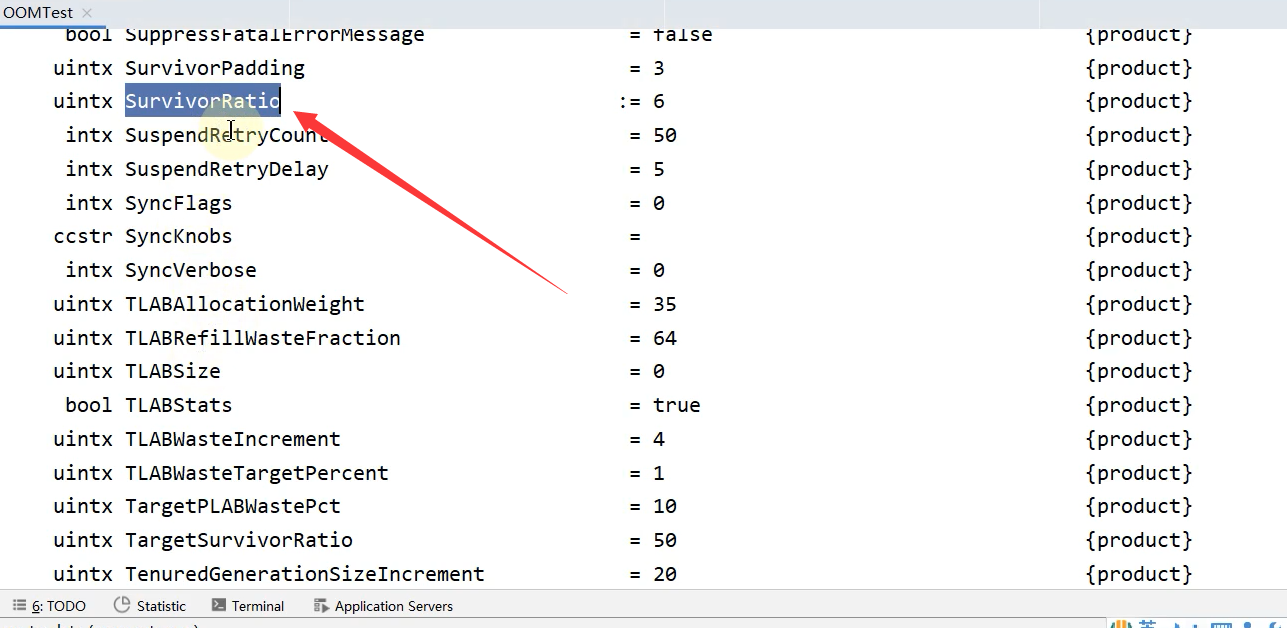Click the TLABRefillWasteFraction flag name
The height and width of the screenshot is (628, 1287).
point(263,338)
